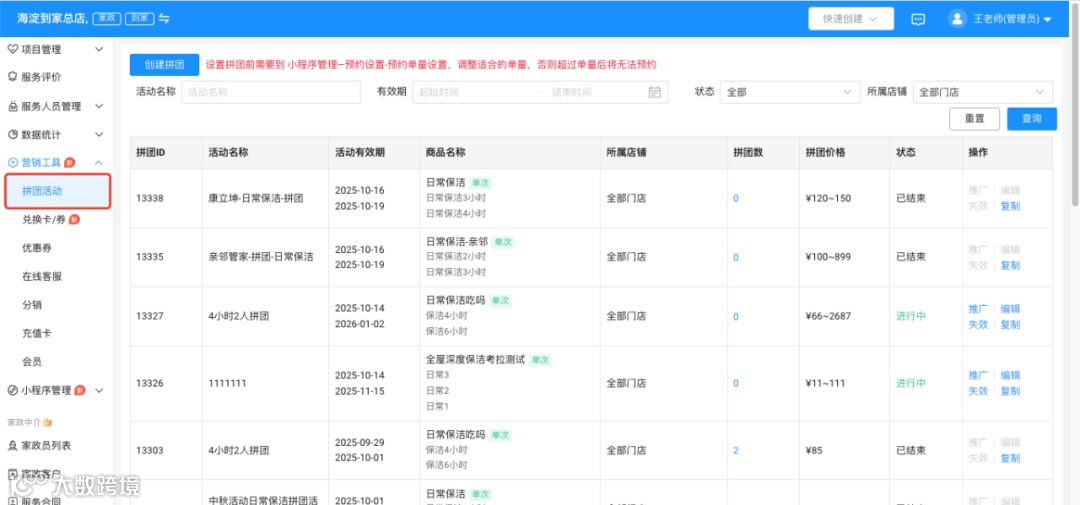Click 全屋深度保洁考拉测试 product name
The height and width of the screenshot is (505, 1080).
[476, 360]
